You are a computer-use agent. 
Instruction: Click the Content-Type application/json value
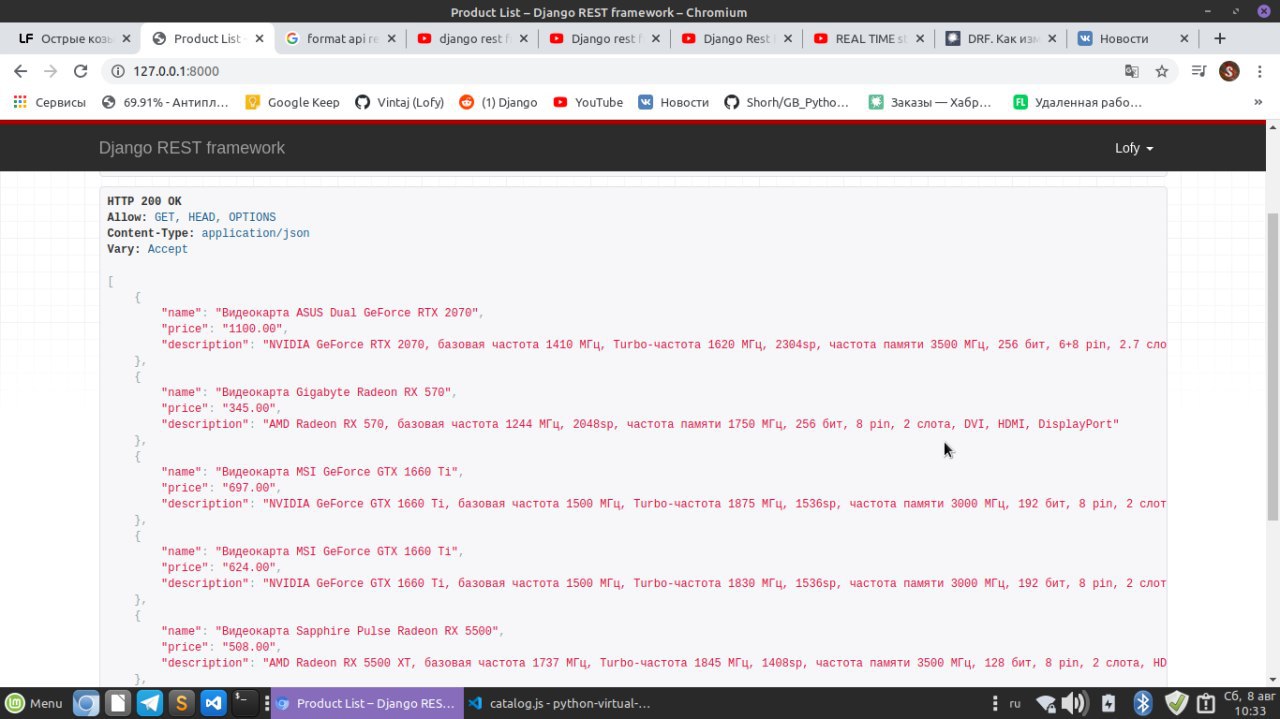pos(255,233)
